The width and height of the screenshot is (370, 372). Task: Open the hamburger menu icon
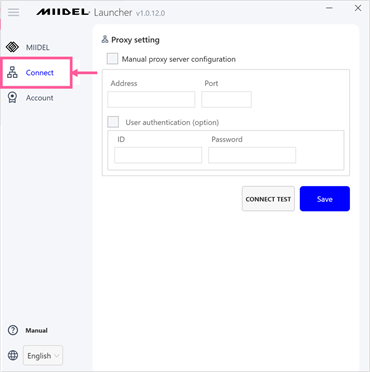coord(14,12)
